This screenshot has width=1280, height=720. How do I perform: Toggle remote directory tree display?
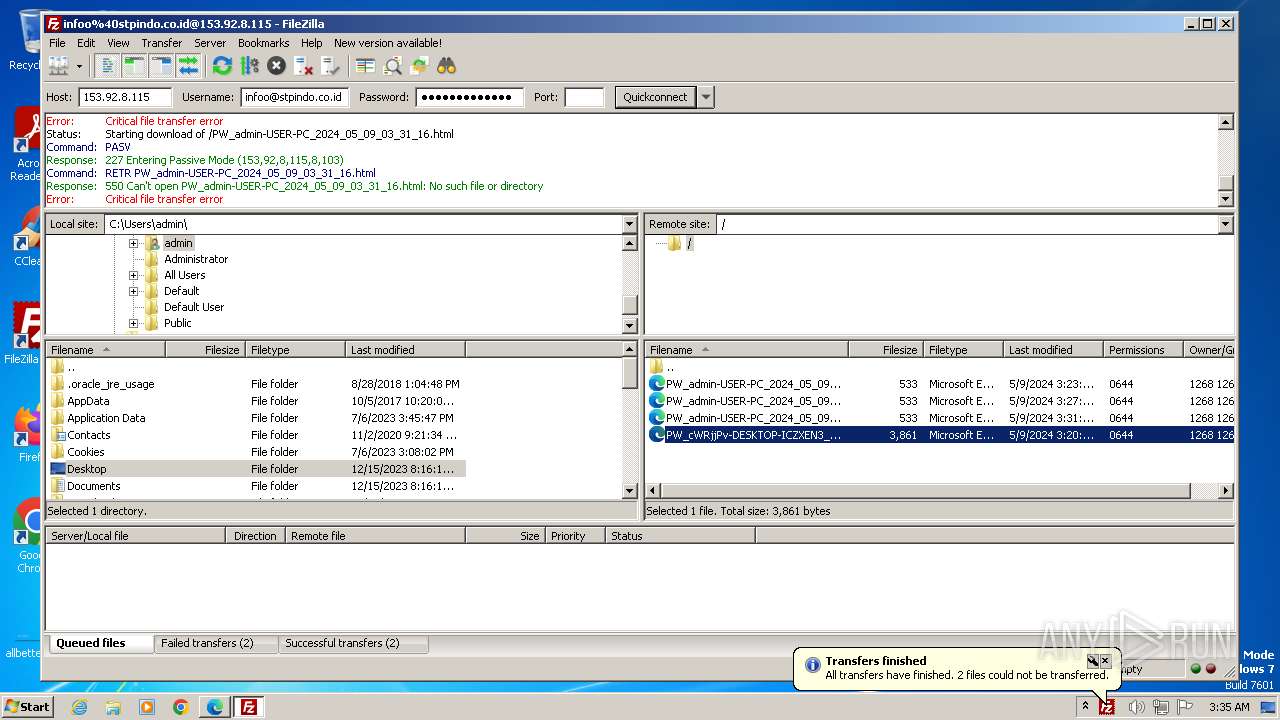[161, 66]
